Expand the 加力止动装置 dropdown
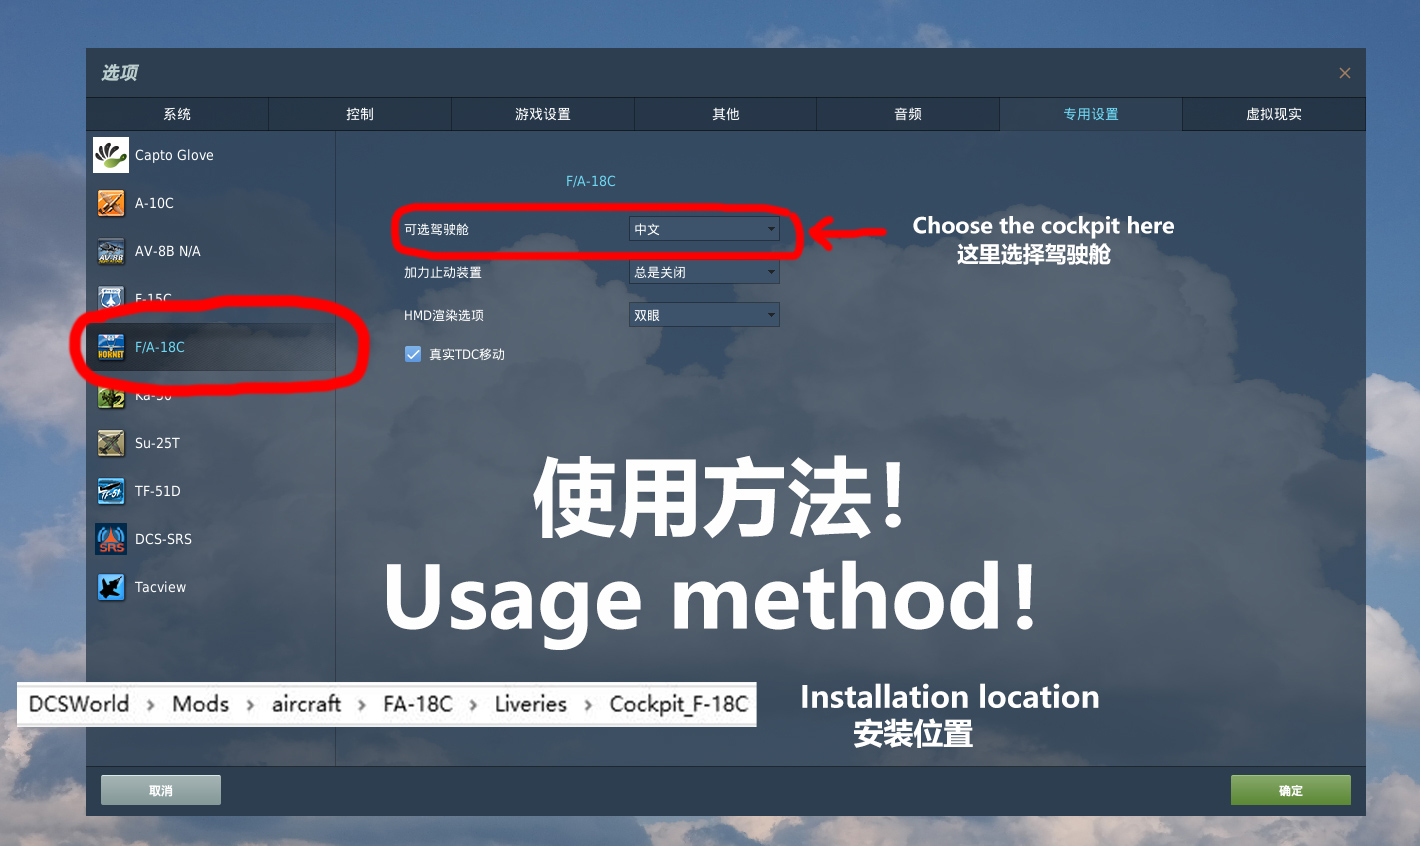Screen dimensions: 1420x846 [x=703, y=272]
